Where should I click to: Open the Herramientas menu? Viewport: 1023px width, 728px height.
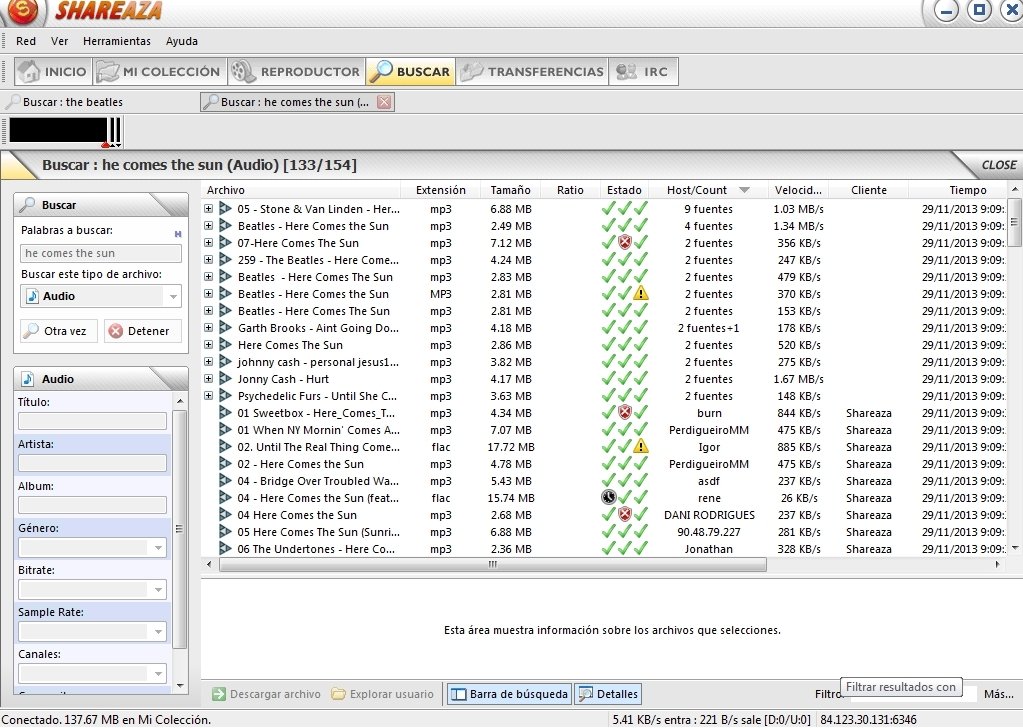117,41
